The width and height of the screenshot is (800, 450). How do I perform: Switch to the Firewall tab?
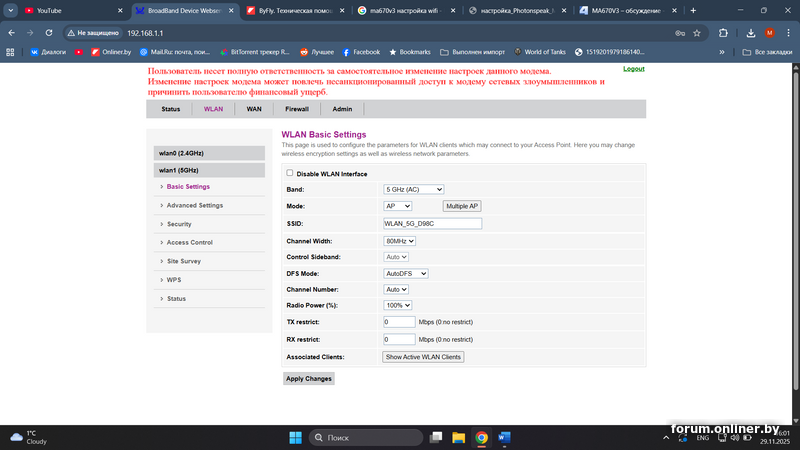click(x=297, y=109)
